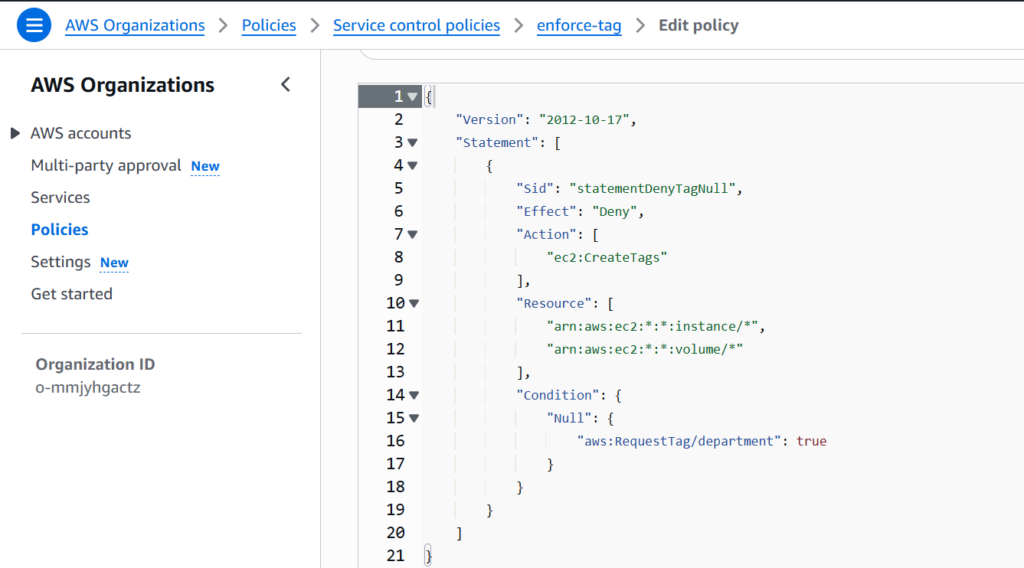Image resolution: width=1024 pixels, height=568 pixels.
Task: Click AWS accounts label in sidebar
Action: (x=81, y=133)
